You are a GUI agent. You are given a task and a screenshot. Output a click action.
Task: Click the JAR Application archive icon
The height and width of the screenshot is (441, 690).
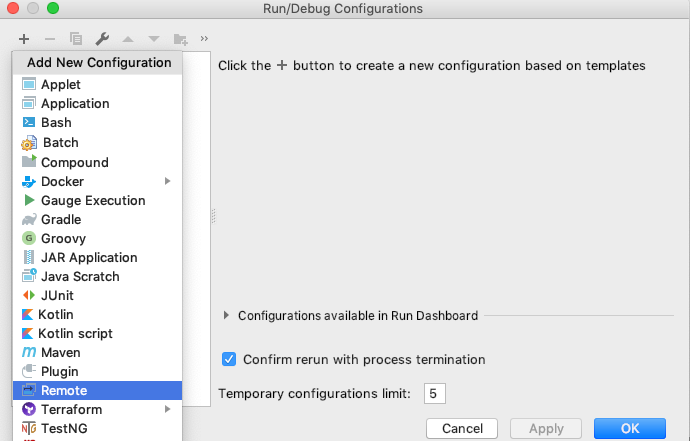click(x=29, y=257)
